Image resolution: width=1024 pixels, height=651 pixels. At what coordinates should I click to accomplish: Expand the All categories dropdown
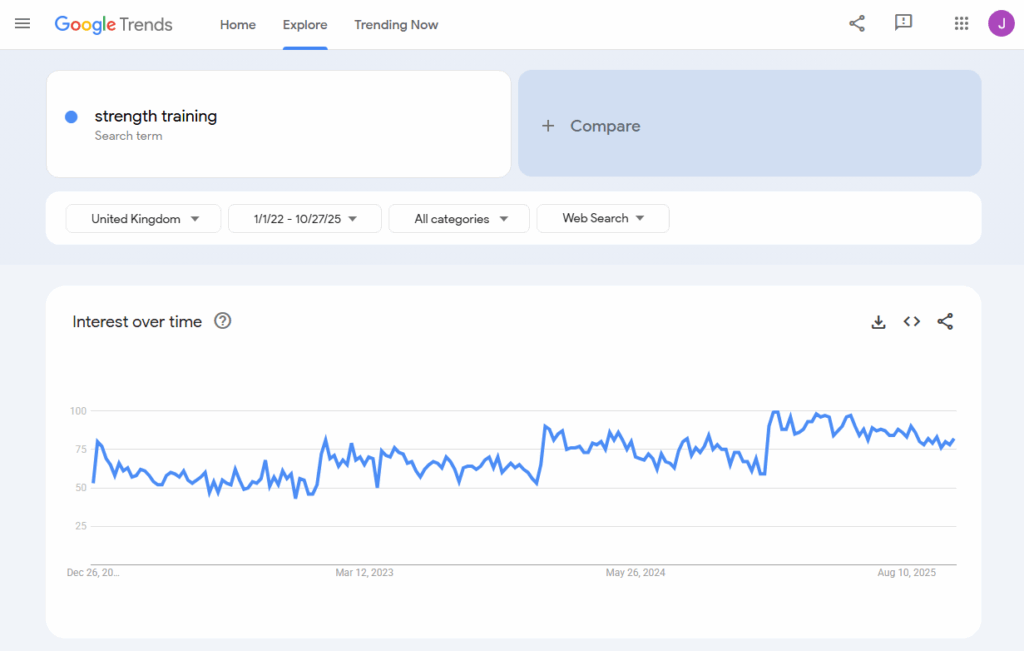point(459,218)
